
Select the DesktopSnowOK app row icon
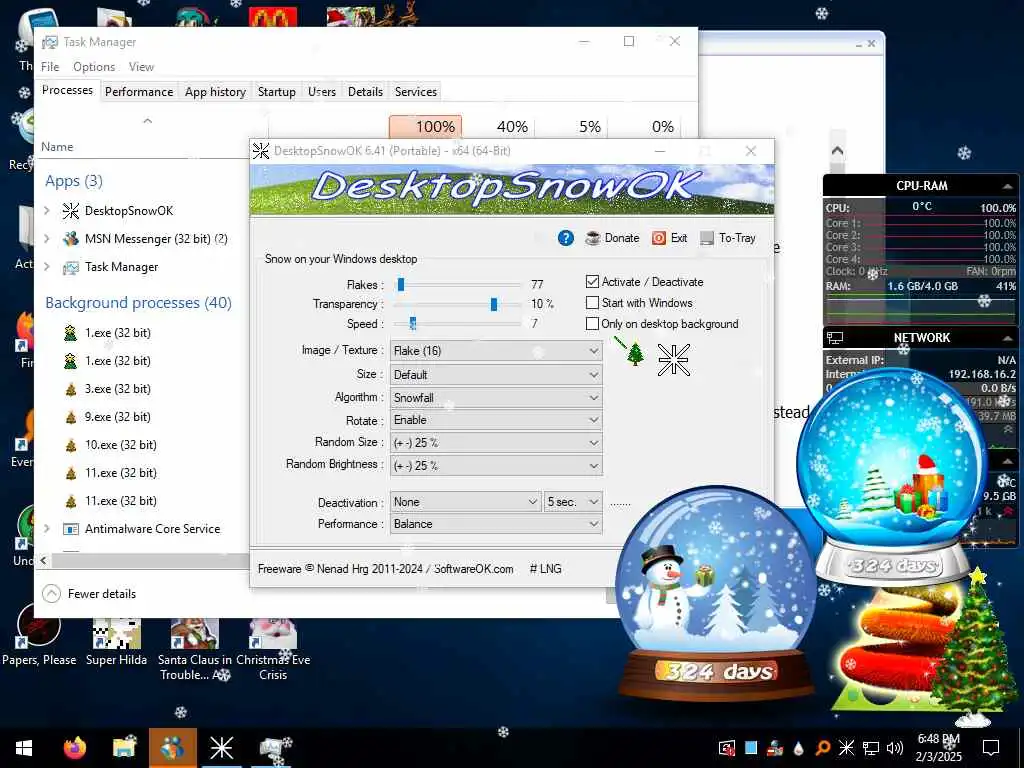click(x=71, y=210)
